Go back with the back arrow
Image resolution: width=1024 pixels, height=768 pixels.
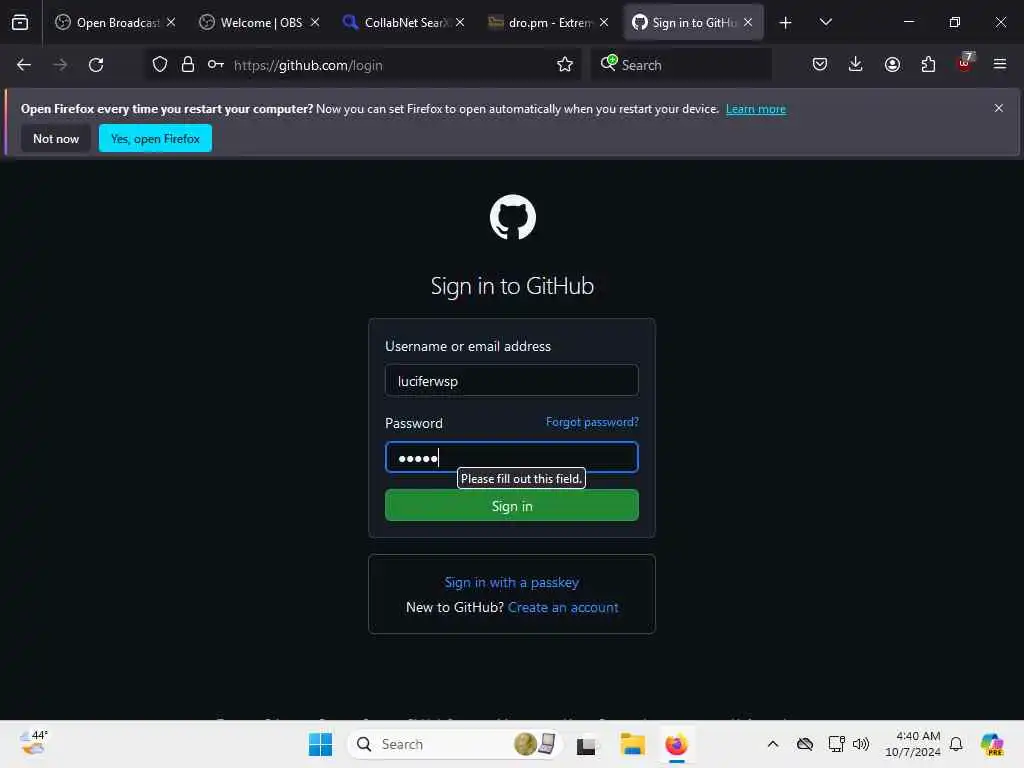click(24, 65)
